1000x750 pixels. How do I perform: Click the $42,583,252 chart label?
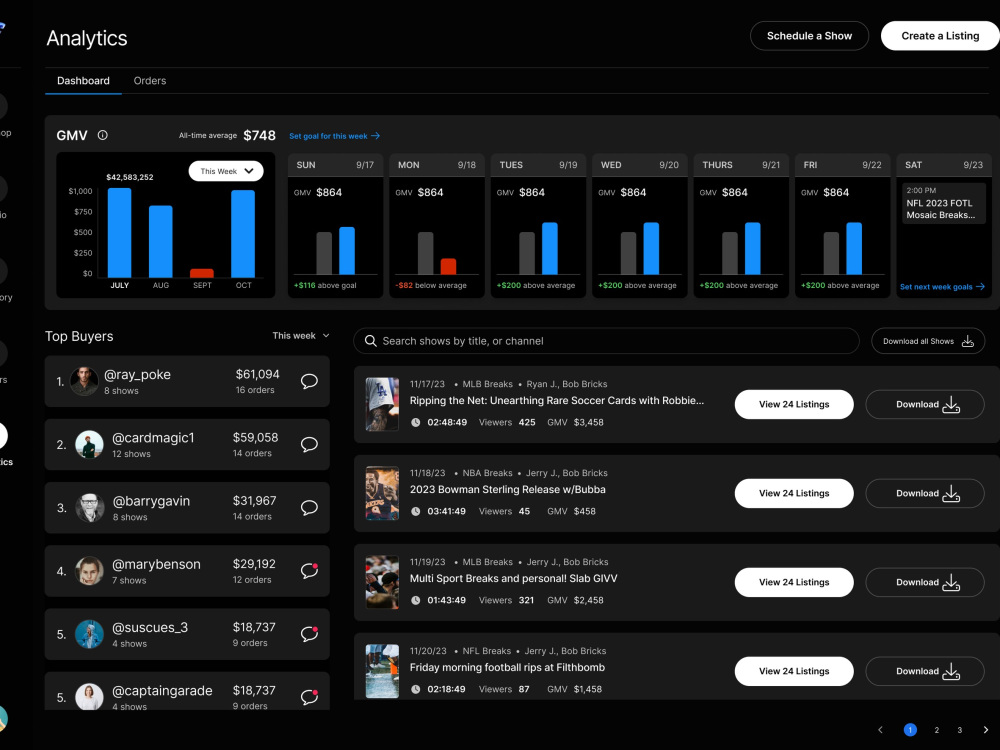tap(130, 177)
